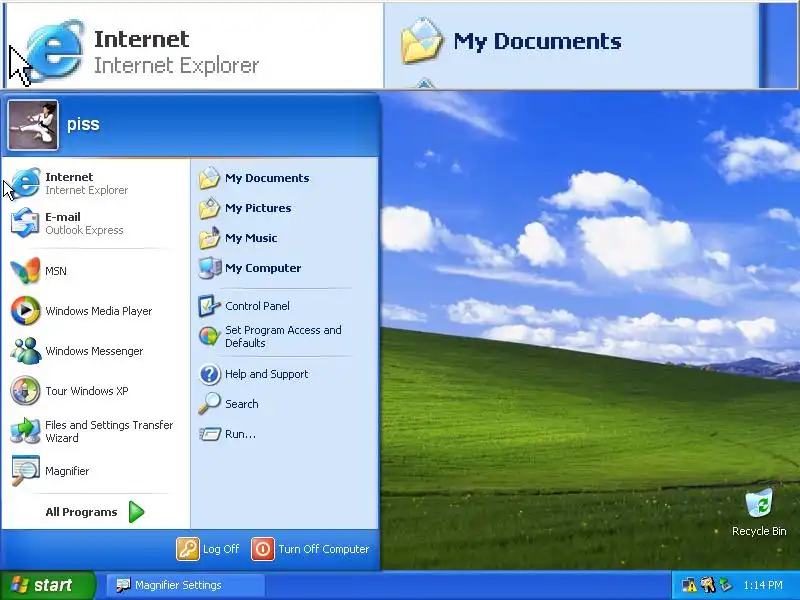
Task: Open Windows Messenger
Action: [x=96, y=351]
